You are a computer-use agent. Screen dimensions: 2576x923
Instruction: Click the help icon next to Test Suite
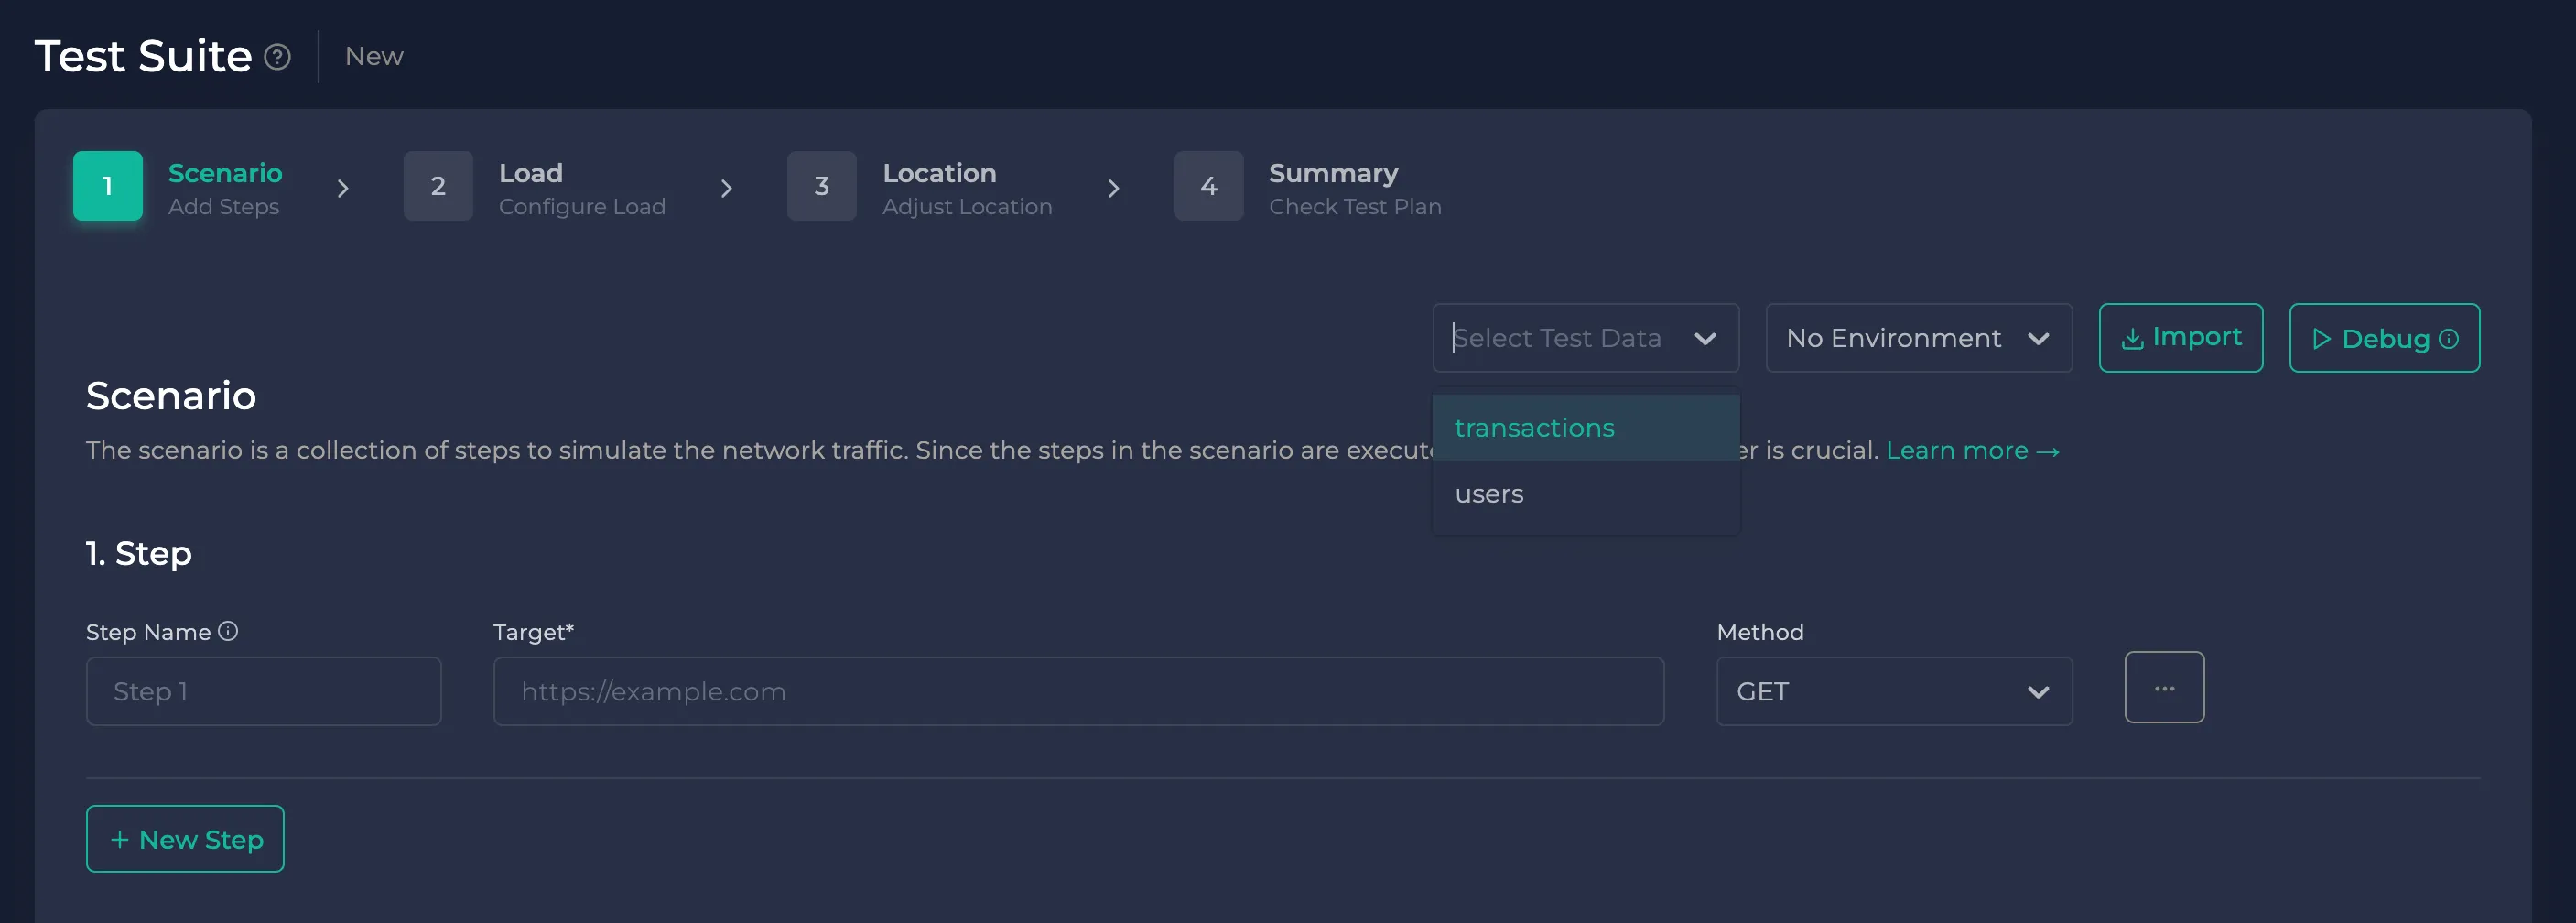[277, 57]
